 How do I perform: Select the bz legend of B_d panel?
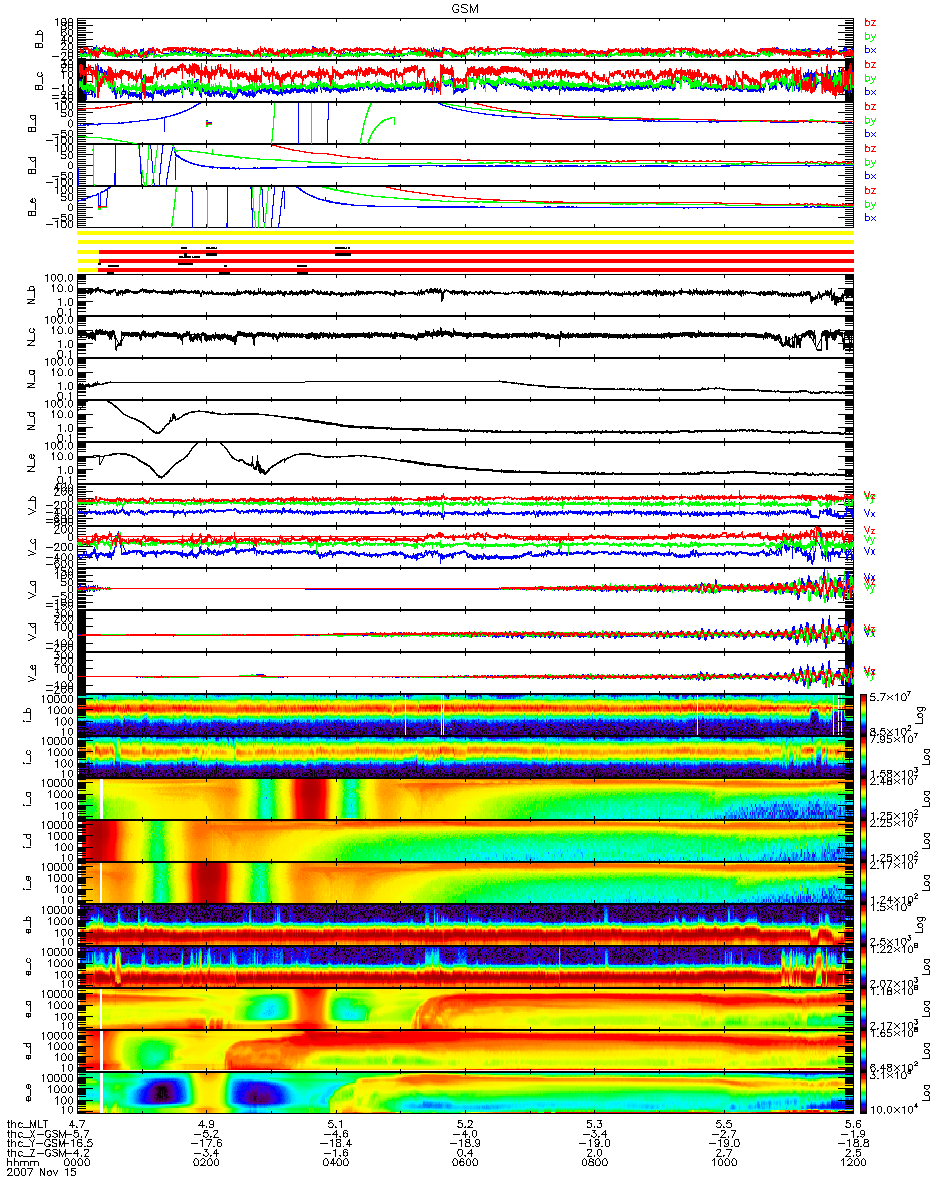[870, 149]
